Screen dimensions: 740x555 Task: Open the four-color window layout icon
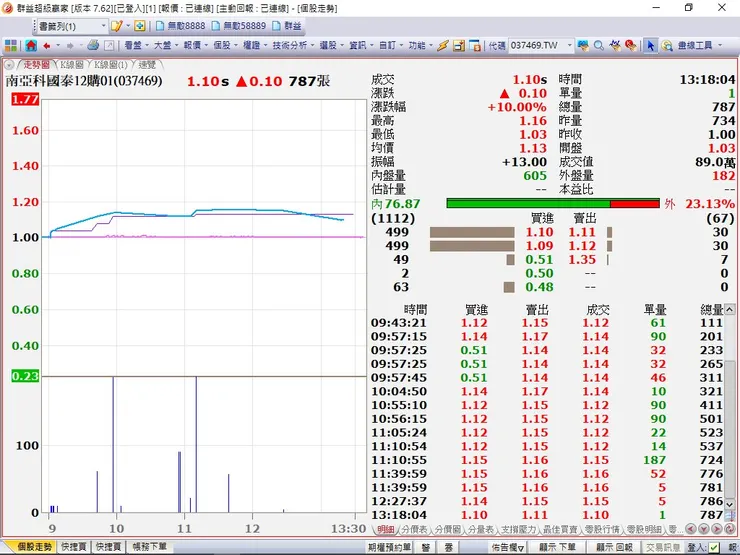click(11, 46)
